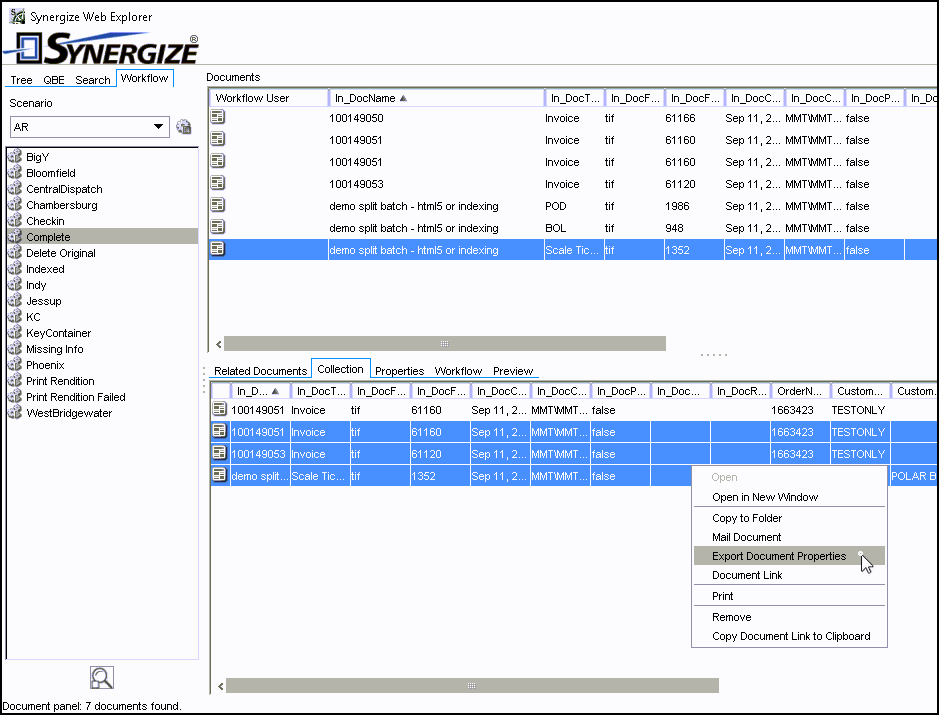939x715 pixels.
Task: Select the Complete workflow folder
Action: pos(102,237)
